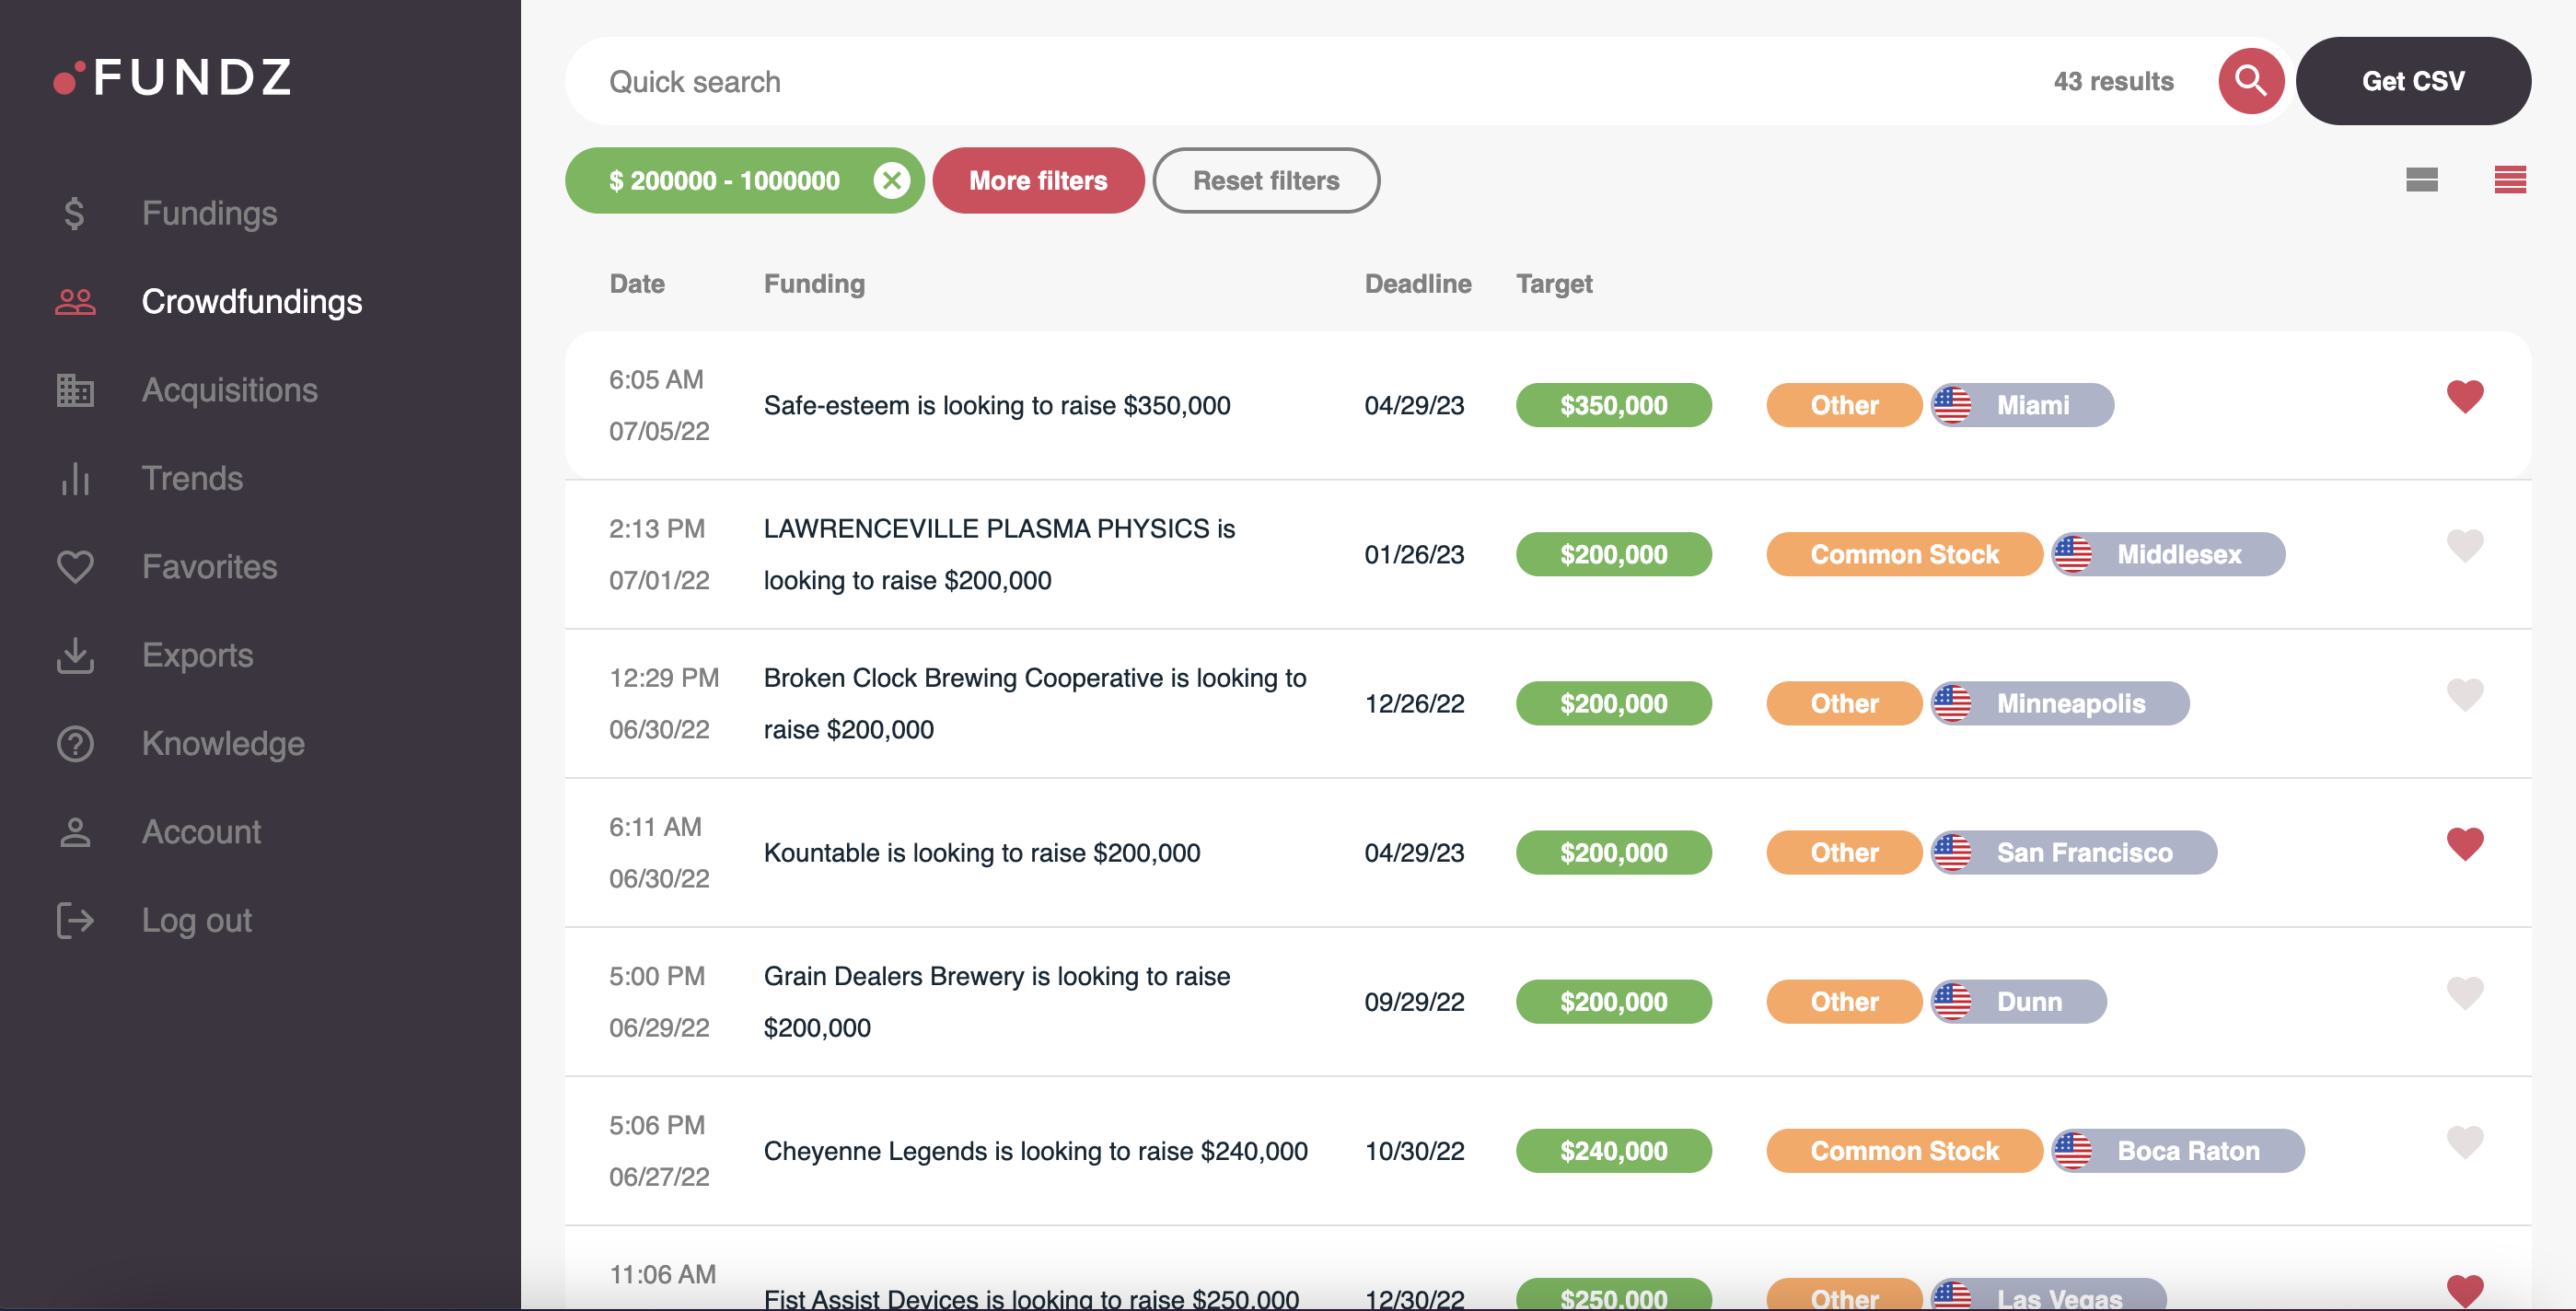2576x1311 pixels.
Task: Click the Exports download icon
Action: [74, 655]
